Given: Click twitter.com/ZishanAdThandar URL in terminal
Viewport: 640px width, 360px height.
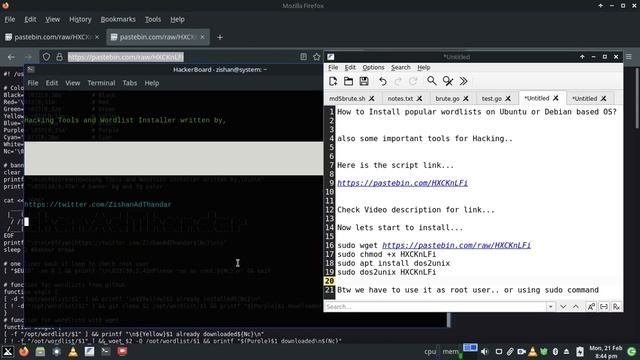Looking at the screenshot, I should pos(98,204).
